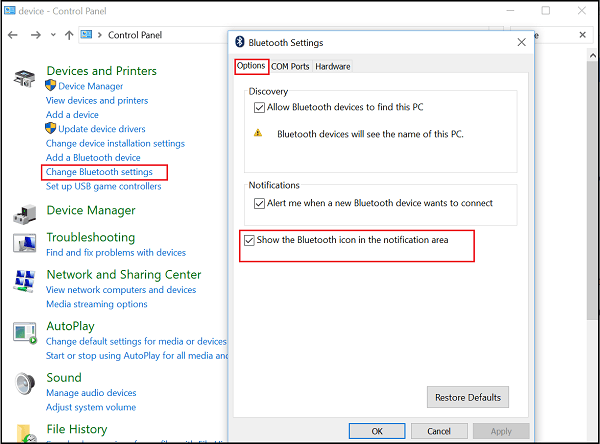Screen dimensions: 600x444
Task: Toggle Alert me when new Bluetooth device connects
Action: point(259,203)
